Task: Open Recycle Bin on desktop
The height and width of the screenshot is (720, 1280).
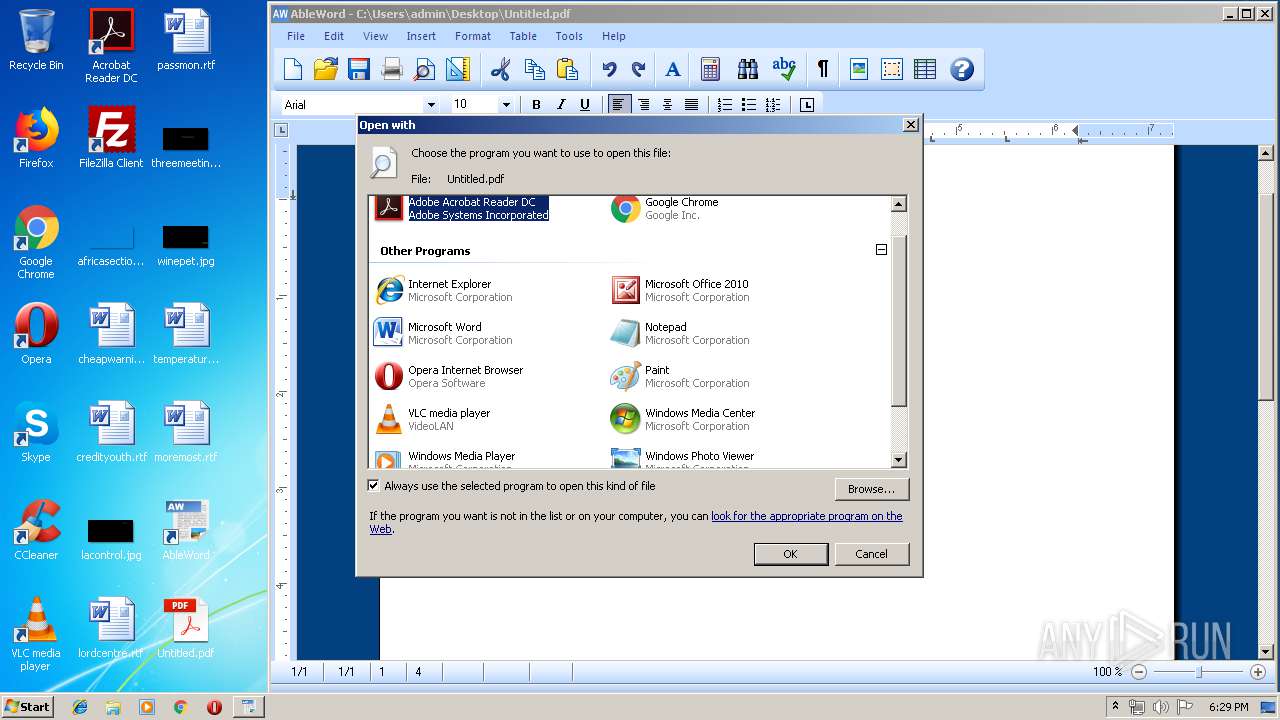Action: pyautogui.click(x=36, y=40)
